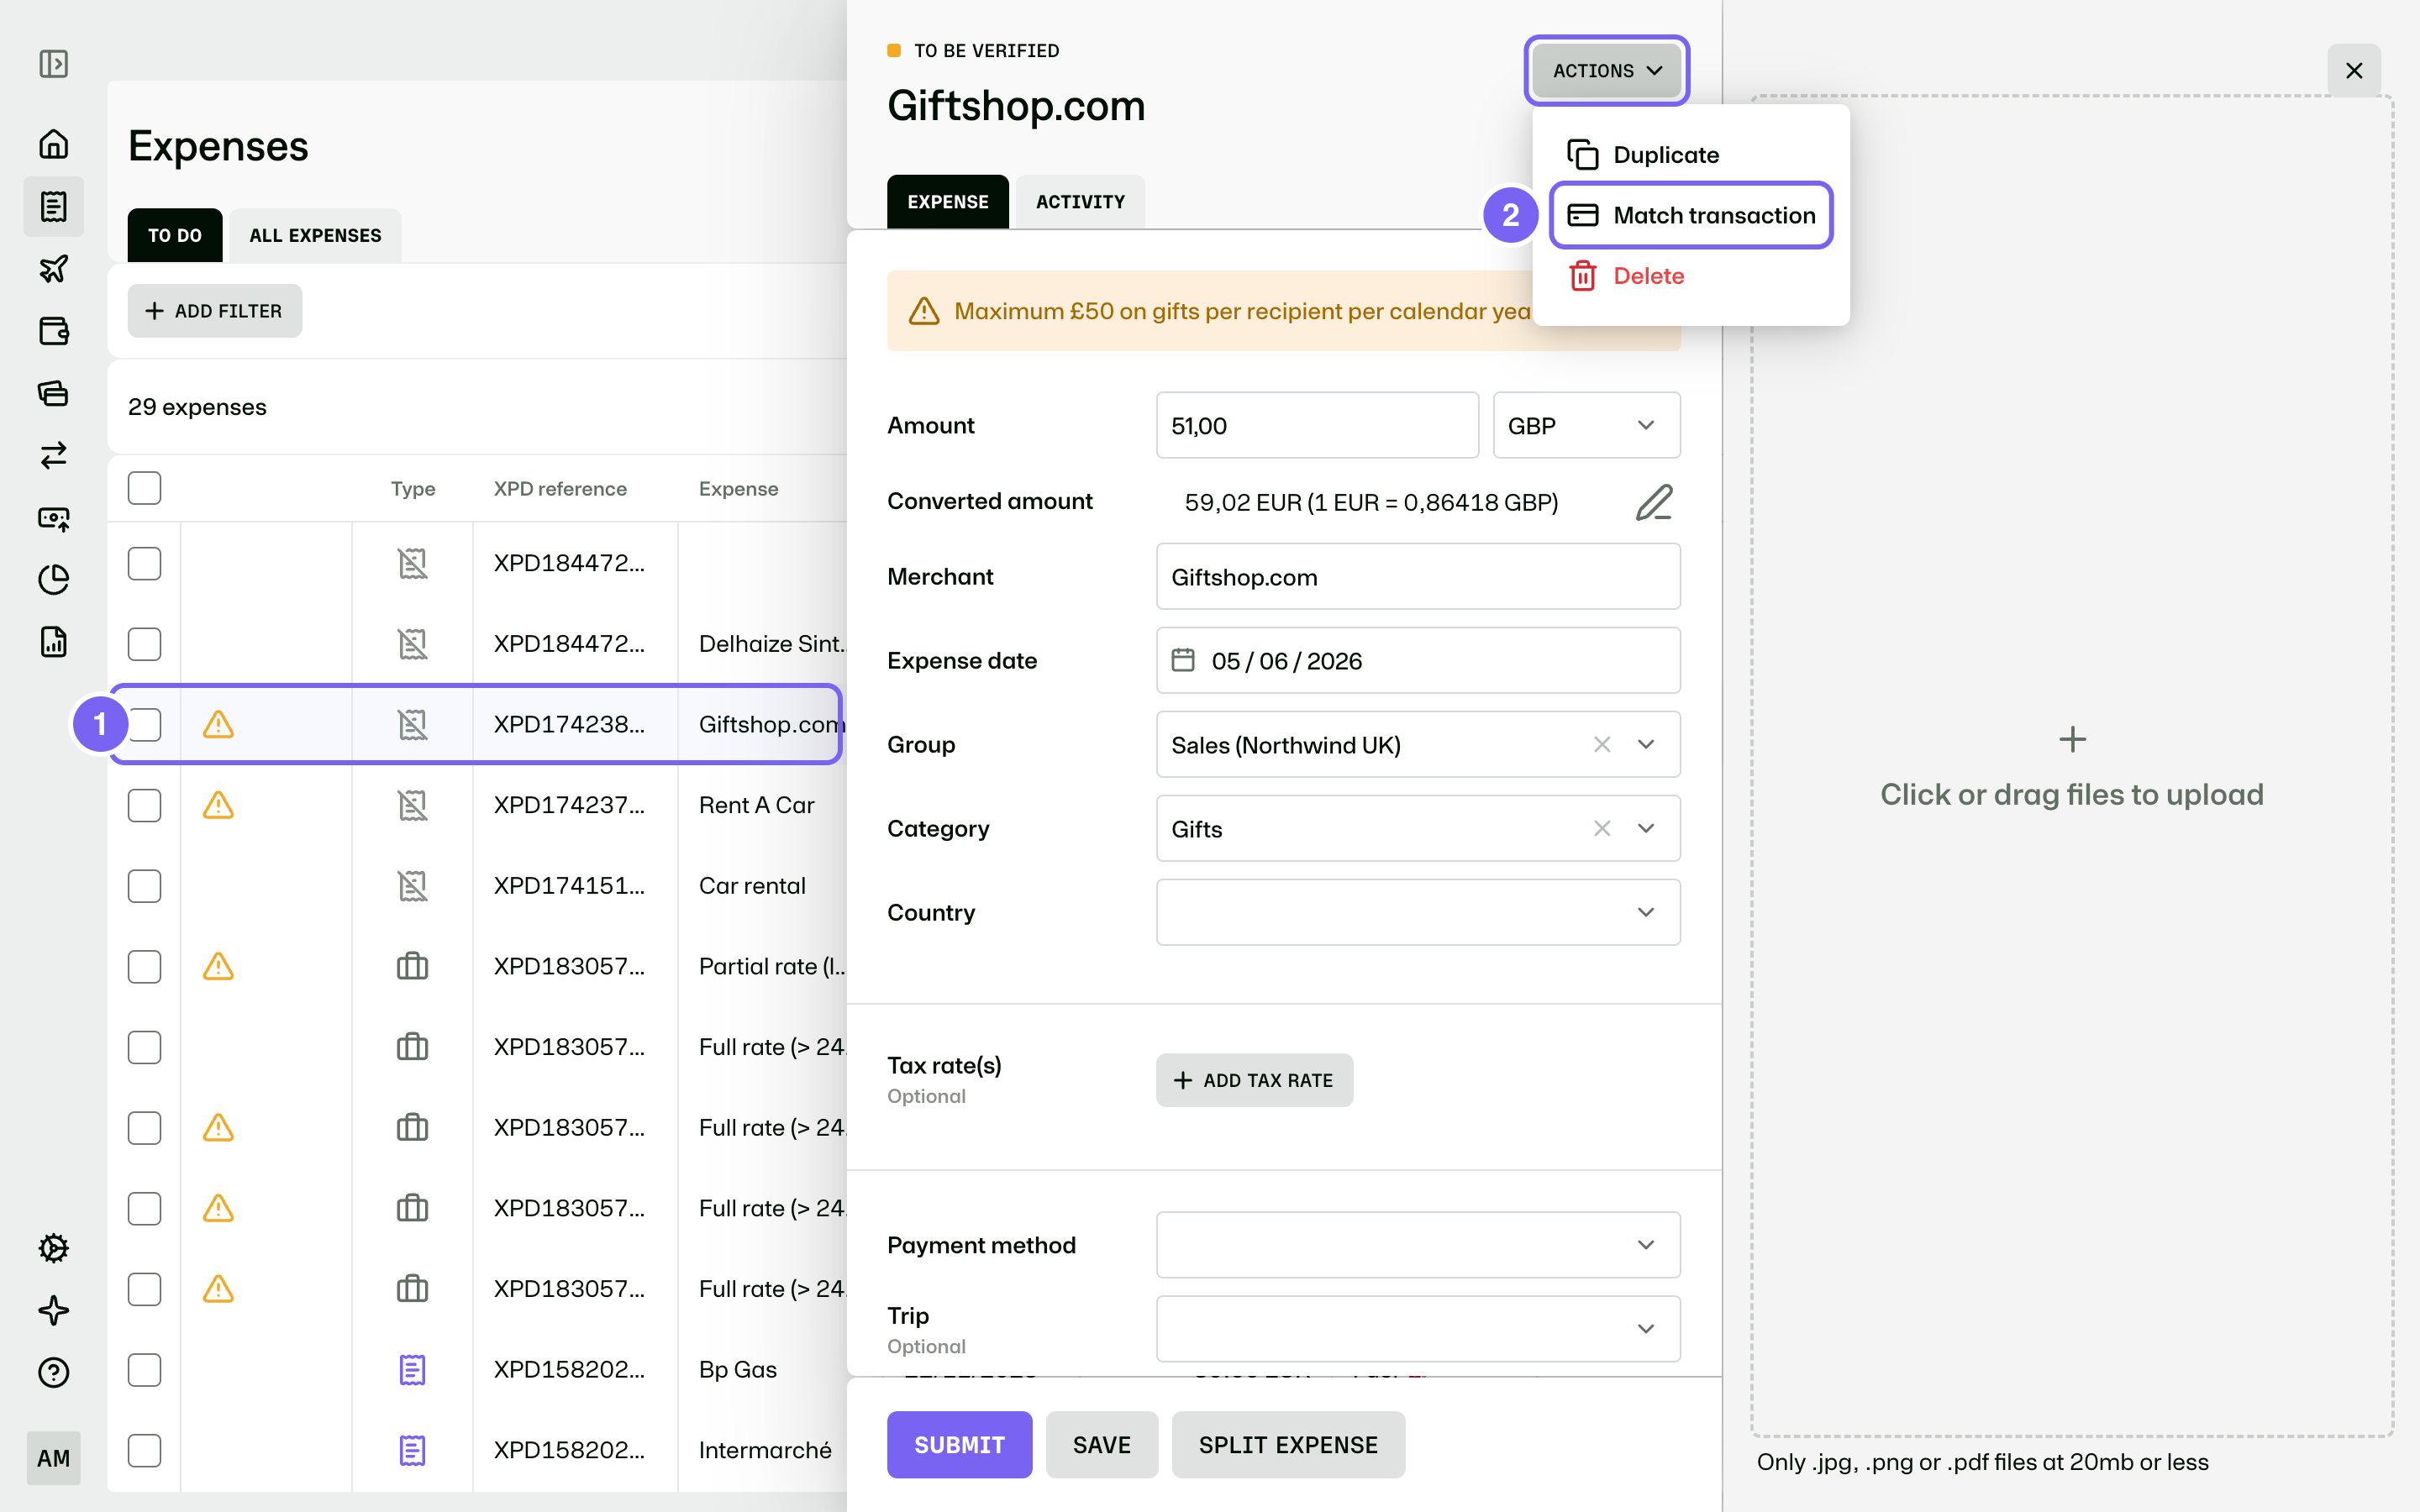The width and height of the screenshot is (2420, 1512).
Task: Expand the Country dropdown
Action: (x=1646, y=912)
